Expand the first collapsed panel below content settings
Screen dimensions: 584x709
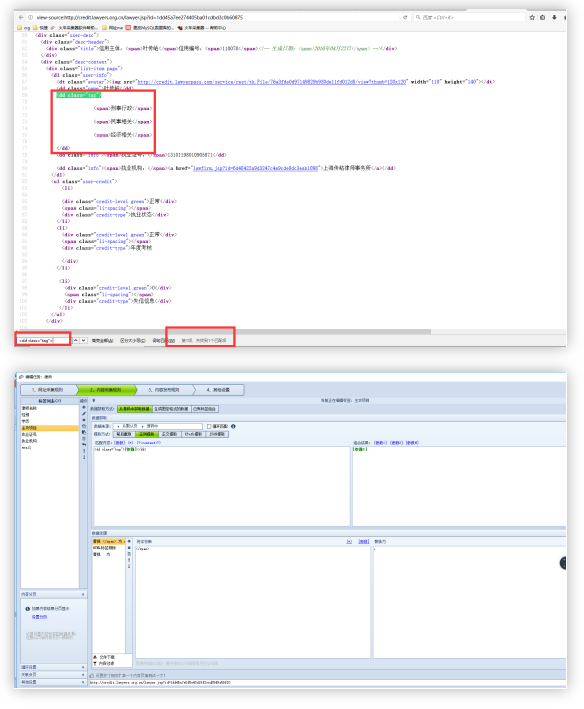tap(53, 667)
